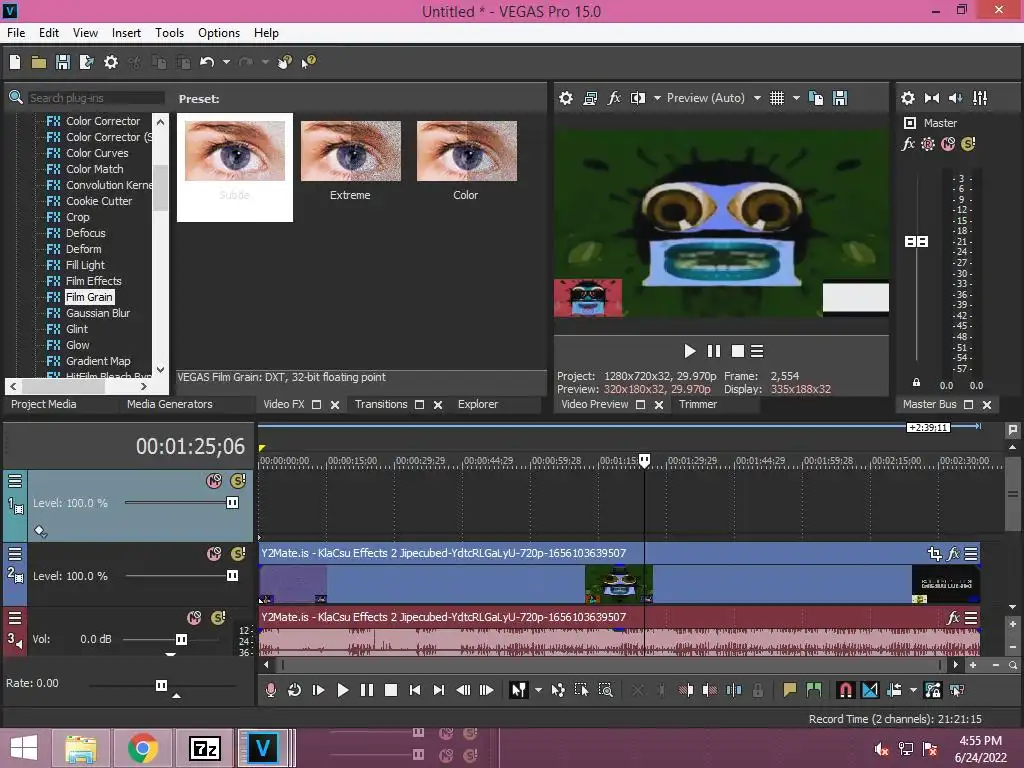Open the edit tool dropdown arrow in the timeline

point(538,690)
